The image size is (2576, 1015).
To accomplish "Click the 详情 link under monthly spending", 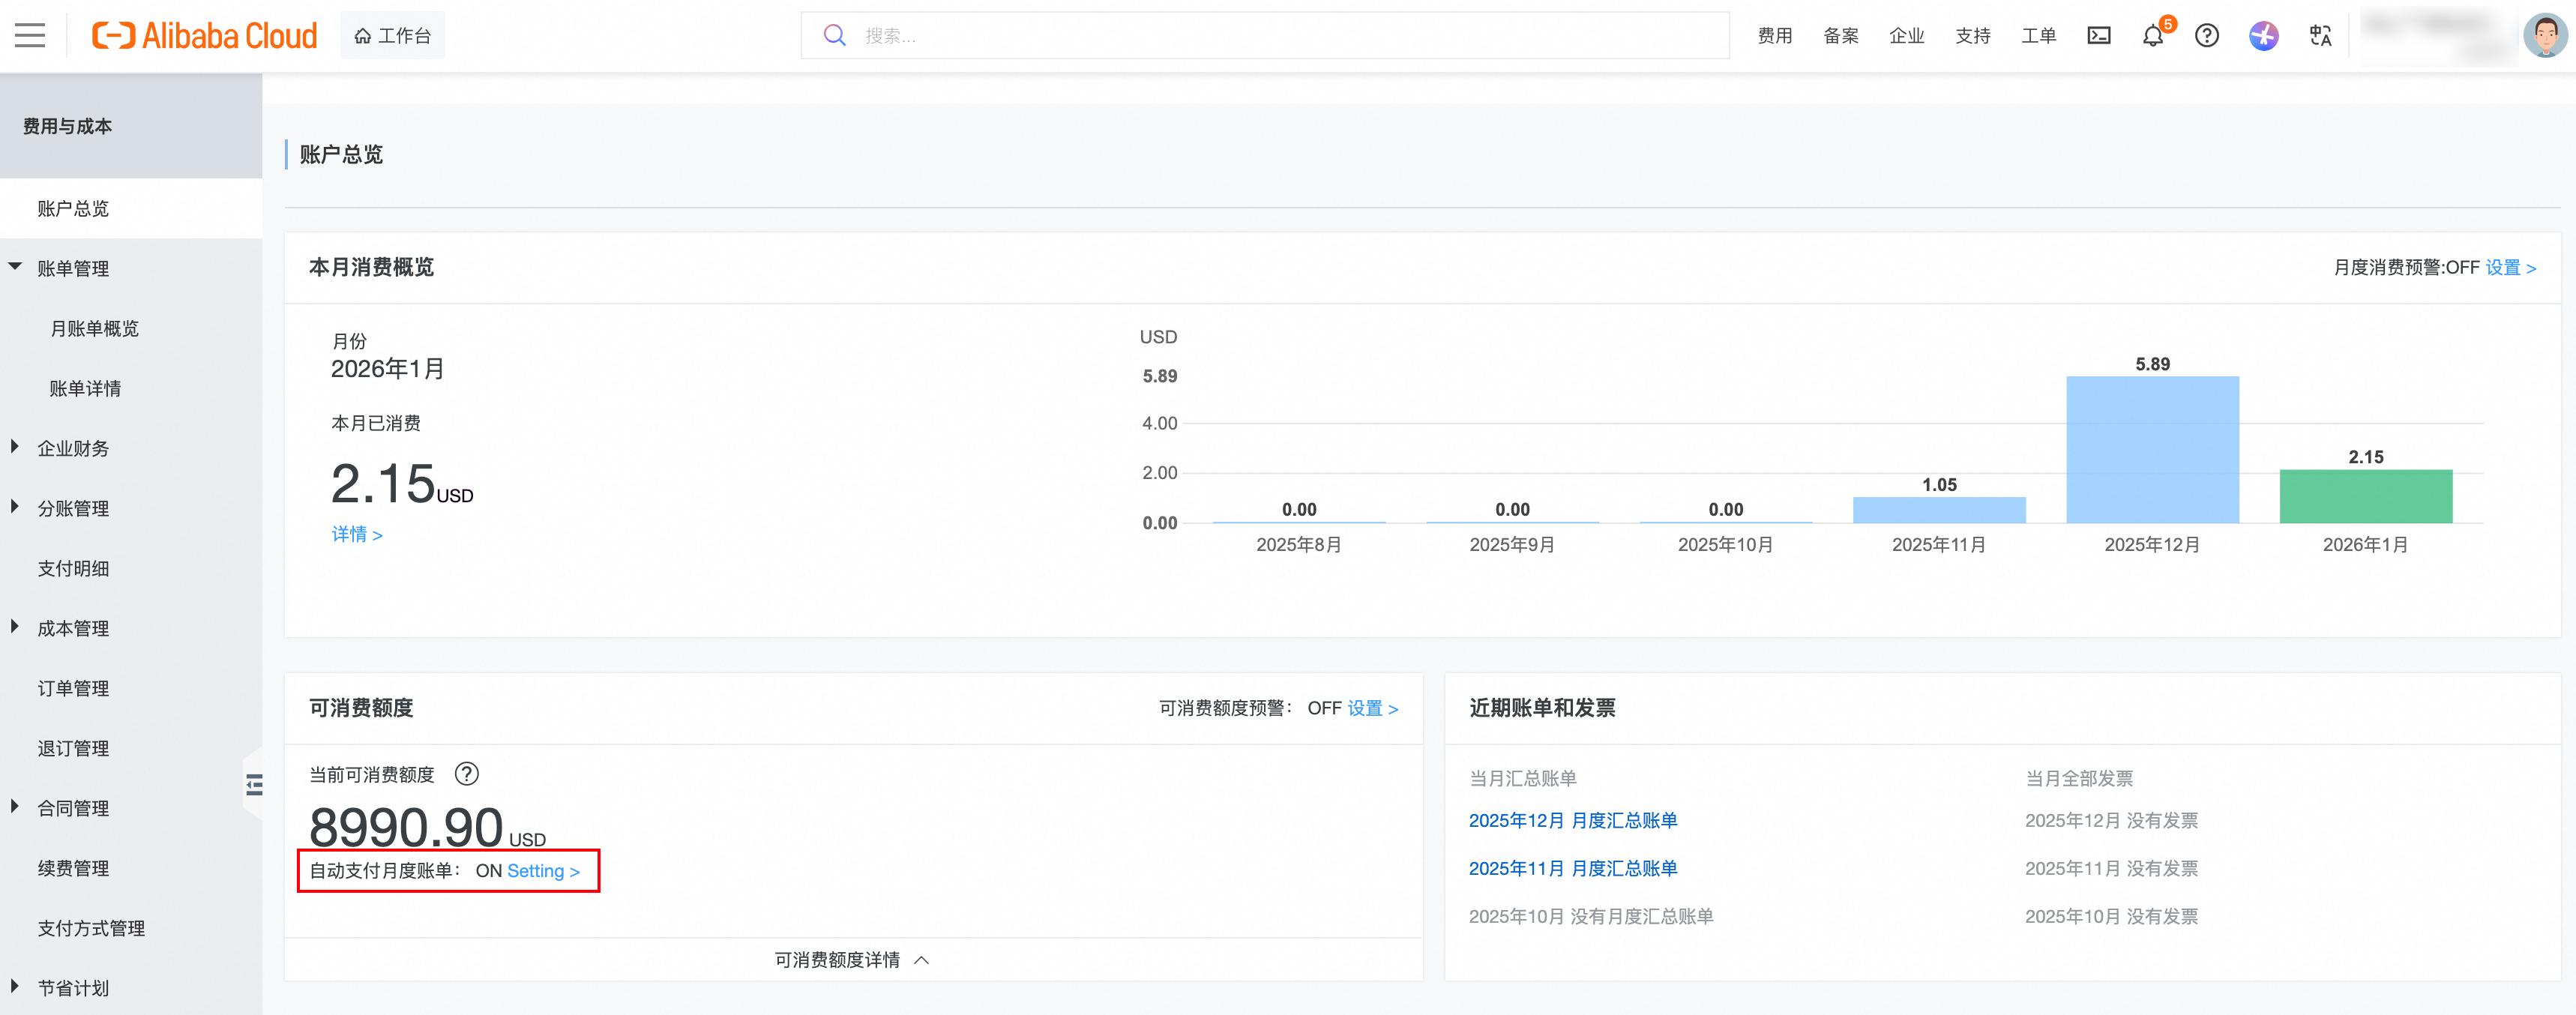I will coord(356,534).
